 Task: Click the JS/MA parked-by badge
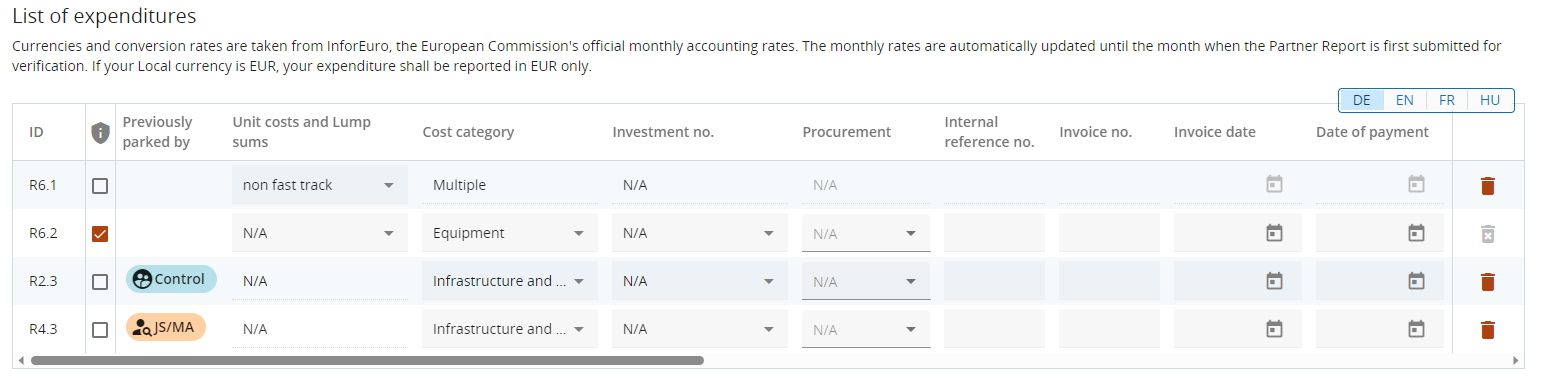click(166, 327)
